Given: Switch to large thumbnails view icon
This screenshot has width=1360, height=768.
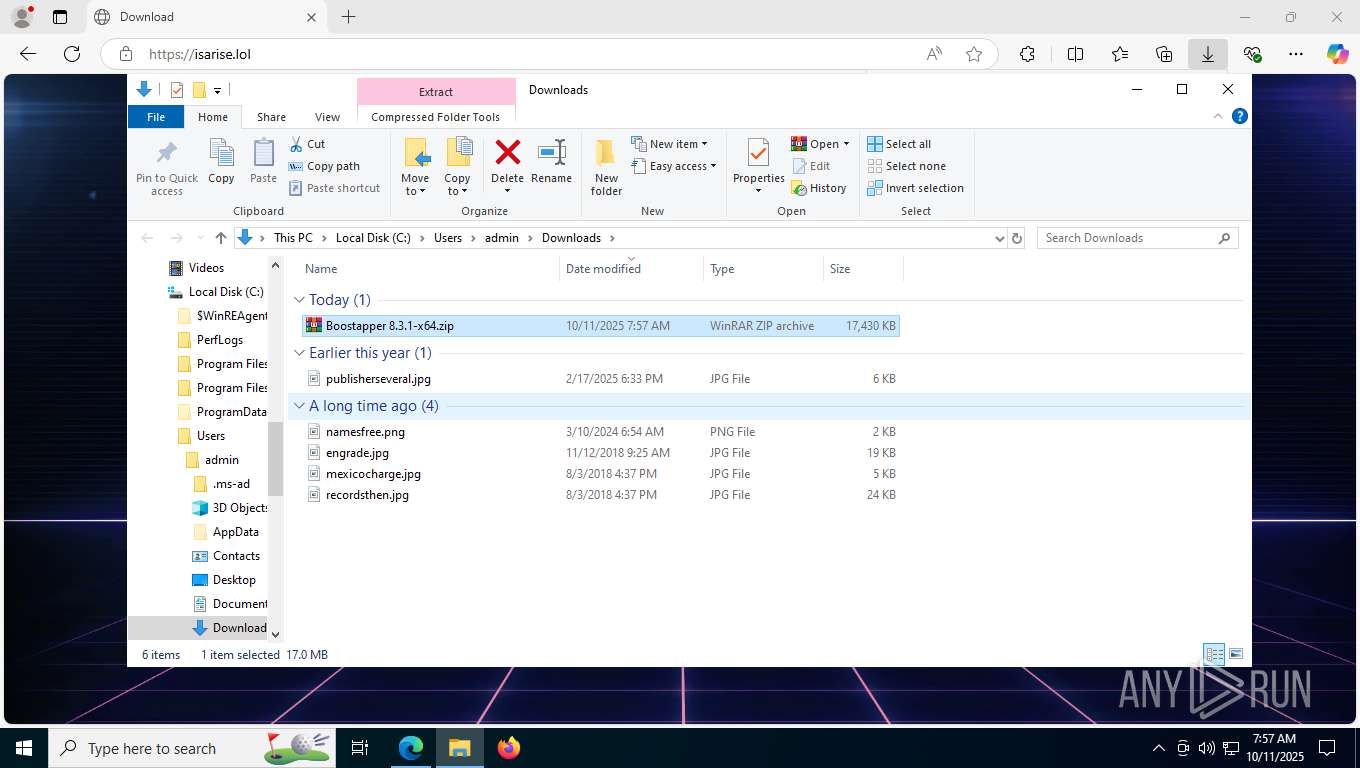Looking at the screenshot, I should coord(1236,654).
